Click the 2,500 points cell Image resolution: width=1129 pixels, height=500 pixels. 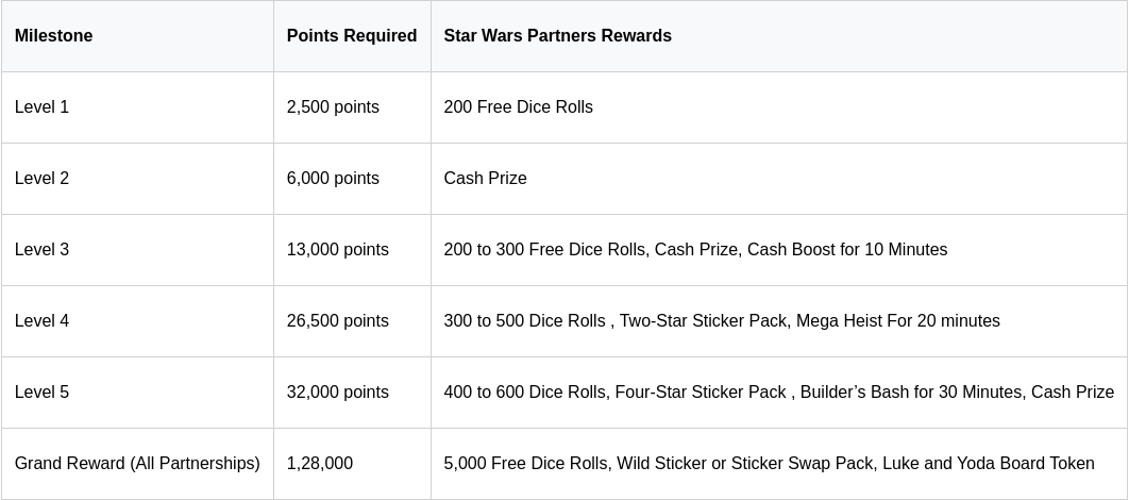click(332, 107)
